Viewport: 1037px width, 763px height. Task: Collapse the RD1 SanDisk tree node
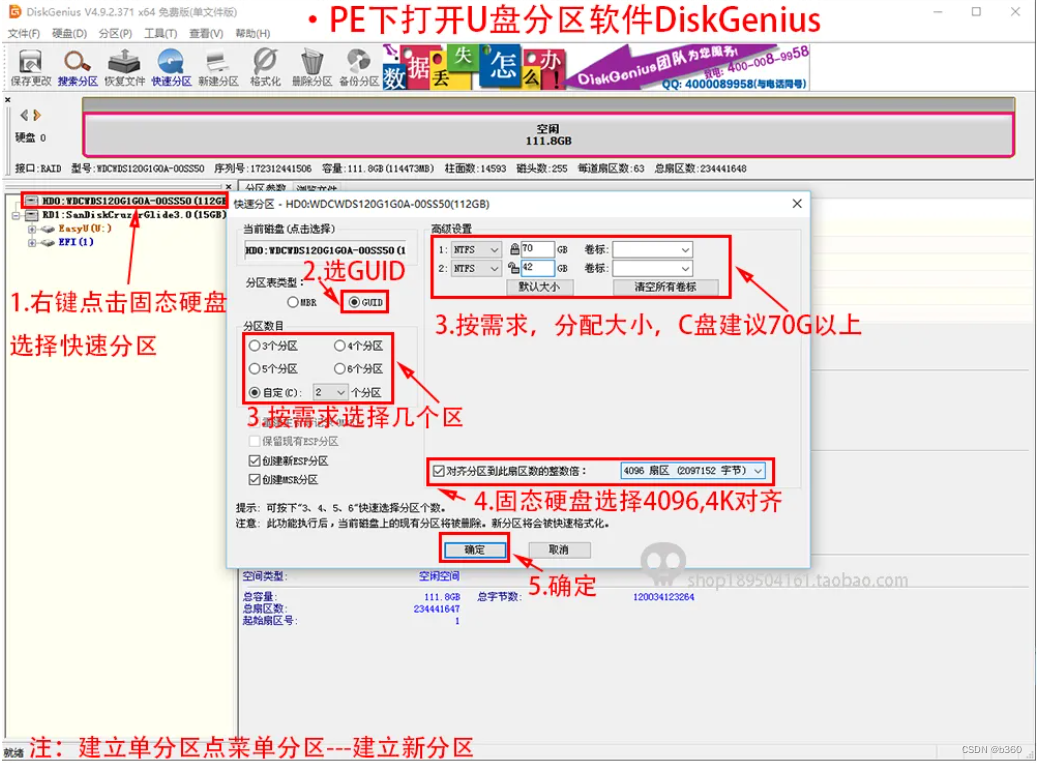(16, 216)
